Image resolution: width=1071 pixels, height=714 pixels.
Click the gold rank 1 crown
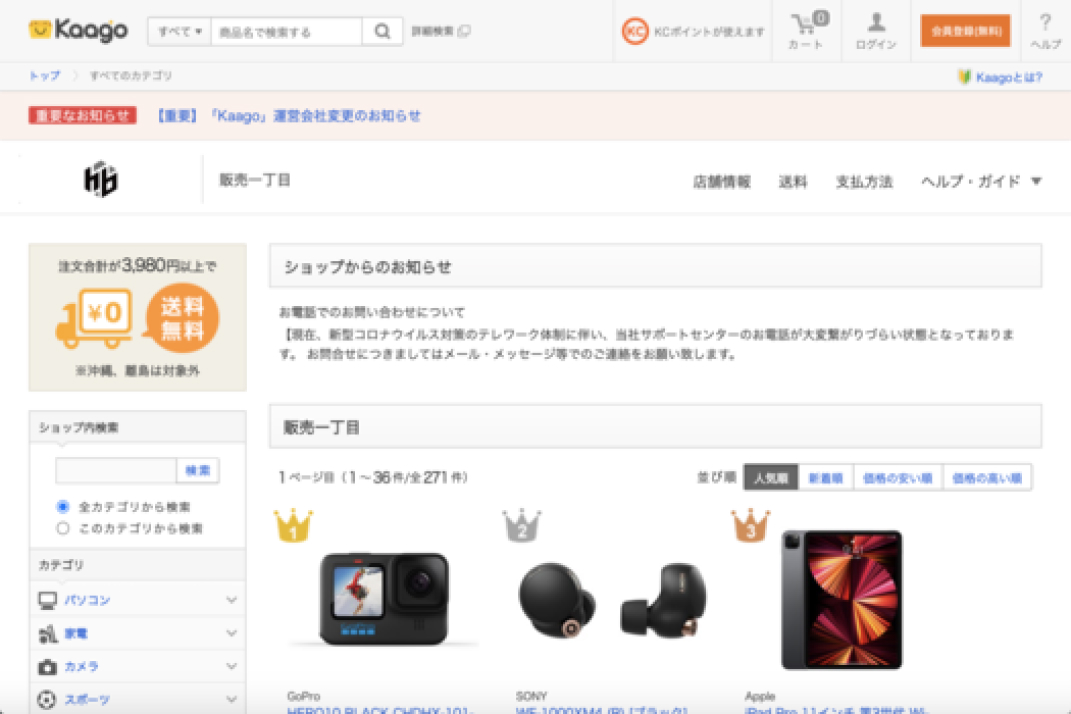[293, 525]
